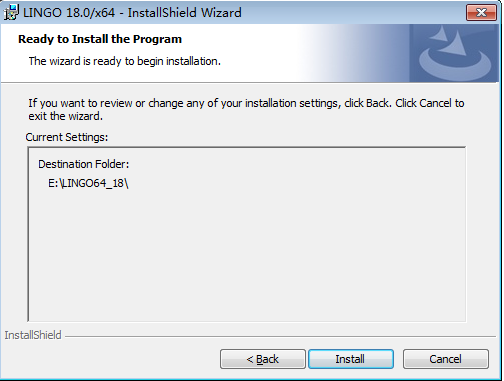Click the installer icon in title bar
The width and height of the screenshot is (504, 381).
click(11, 12)
